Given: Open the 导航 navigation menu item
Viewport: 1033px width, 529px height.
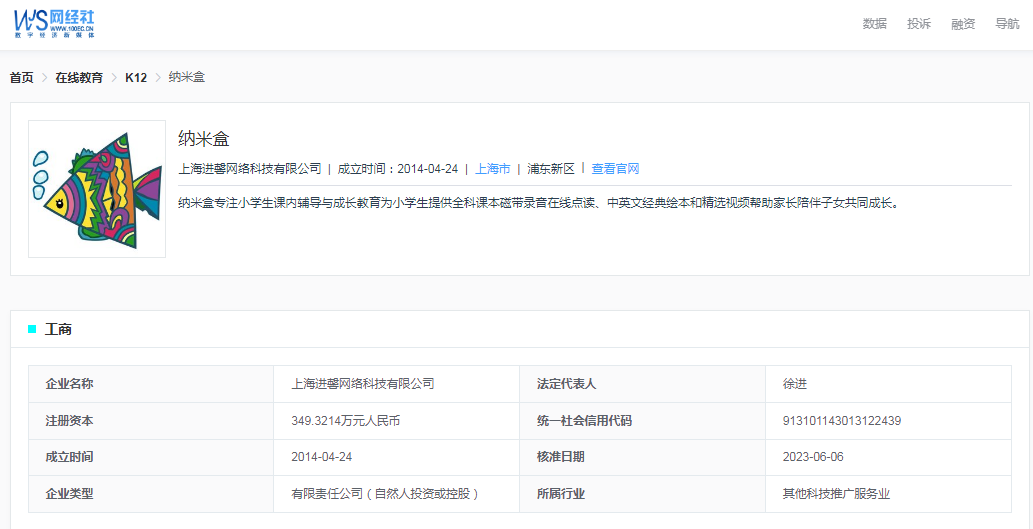Looking at the screenshot, I should [x=1007, y=24].
